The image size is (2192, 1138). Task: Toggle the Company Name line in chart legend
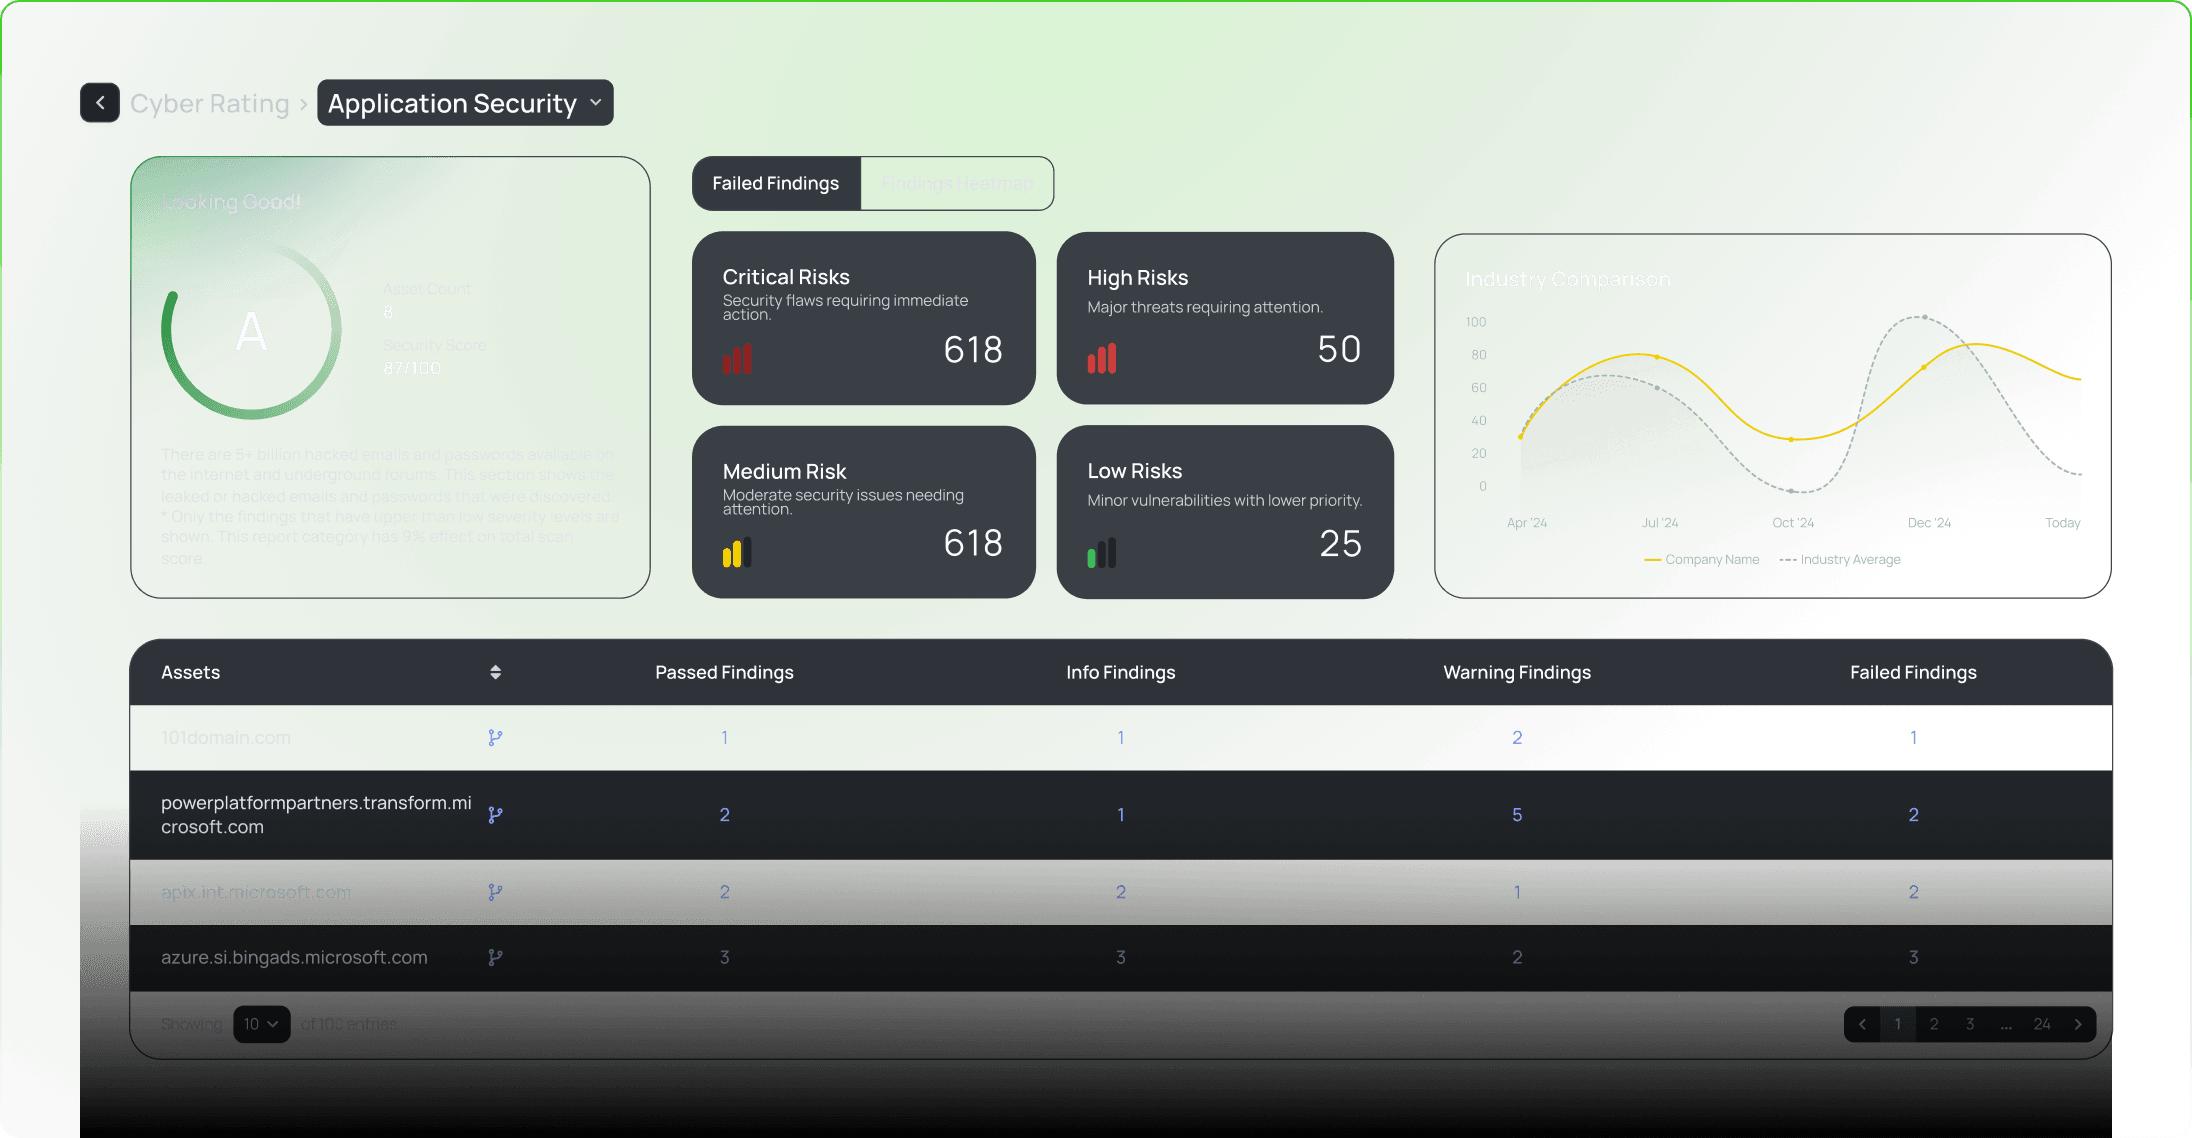(x=1701, y=559)
